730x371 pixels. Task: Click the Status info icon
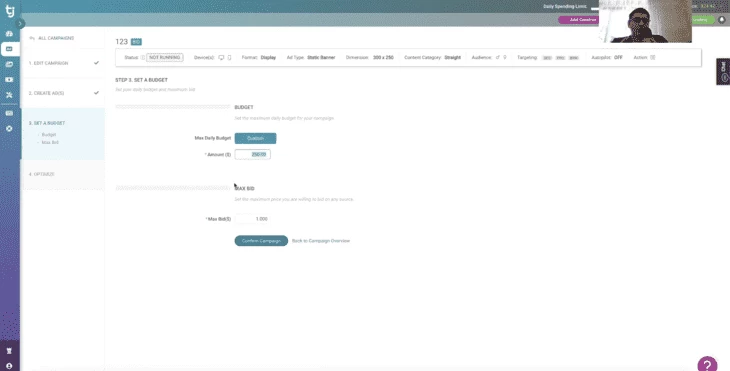(x=143, y=58)
